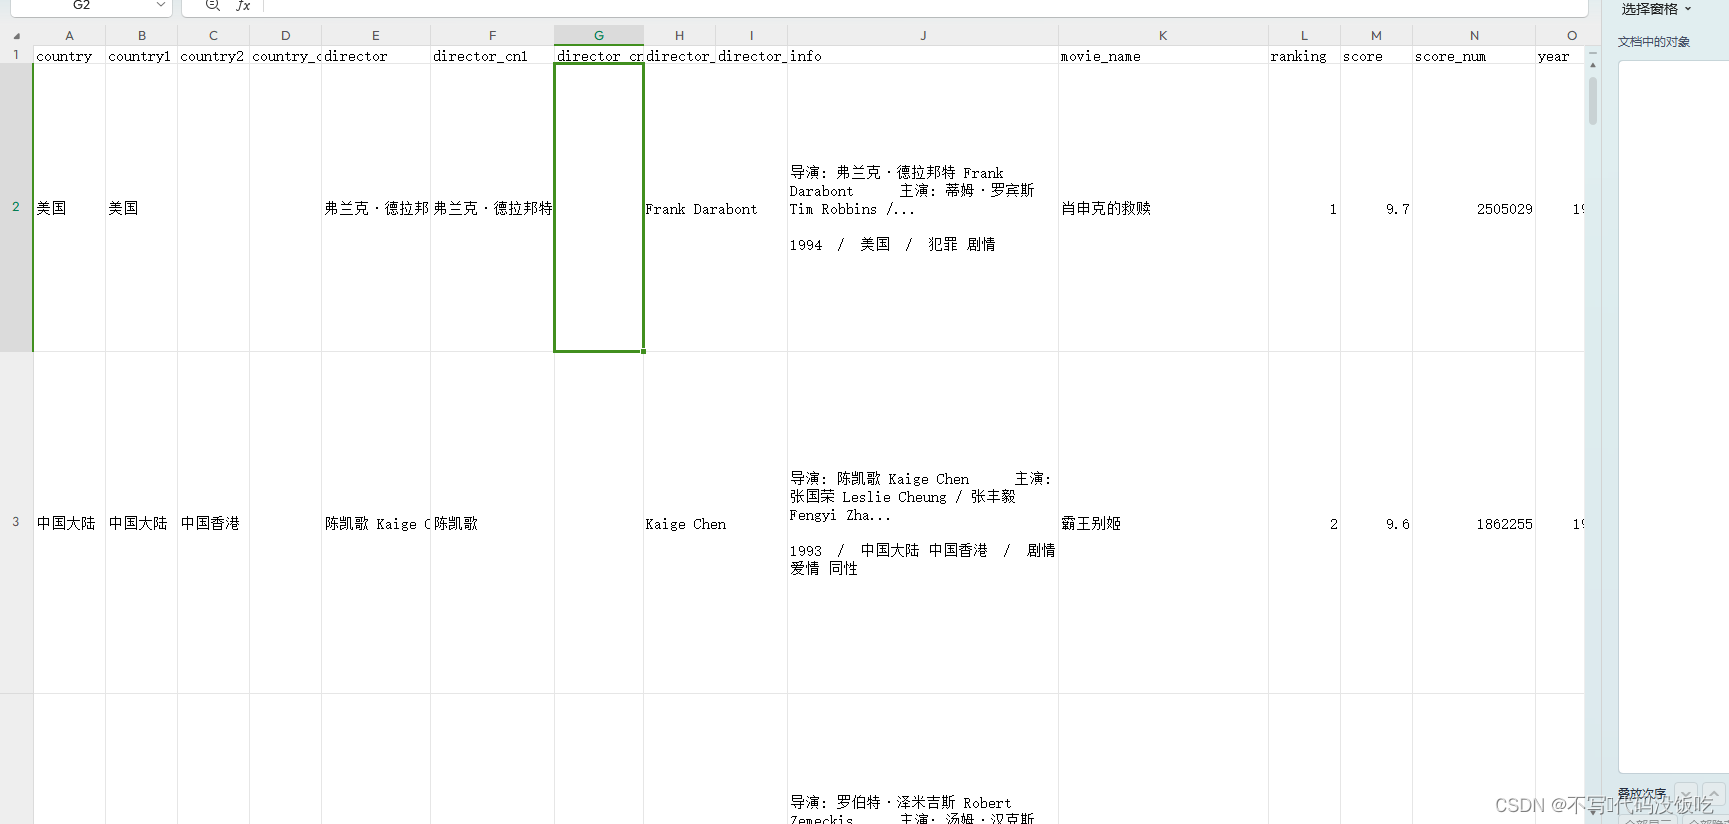Select row 2 header
The image size is (1729, 824).
(x=16, y=207)
